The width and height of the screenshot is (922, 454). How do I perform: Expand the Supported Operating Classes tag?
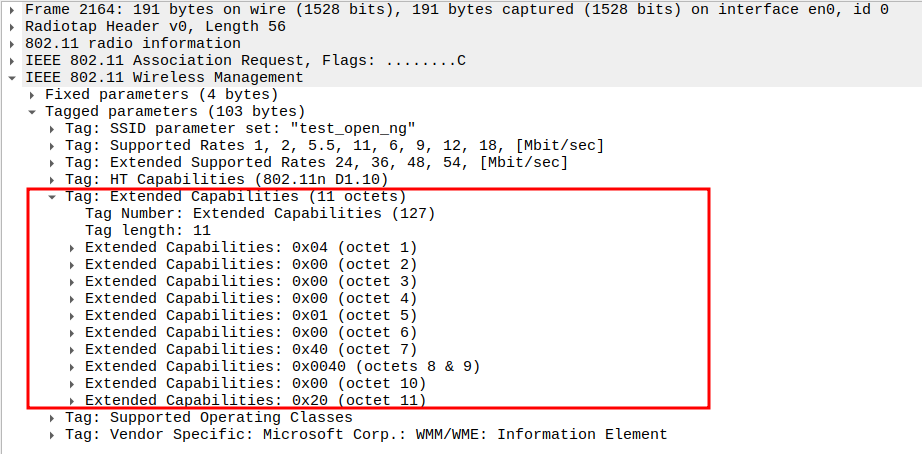53,418
